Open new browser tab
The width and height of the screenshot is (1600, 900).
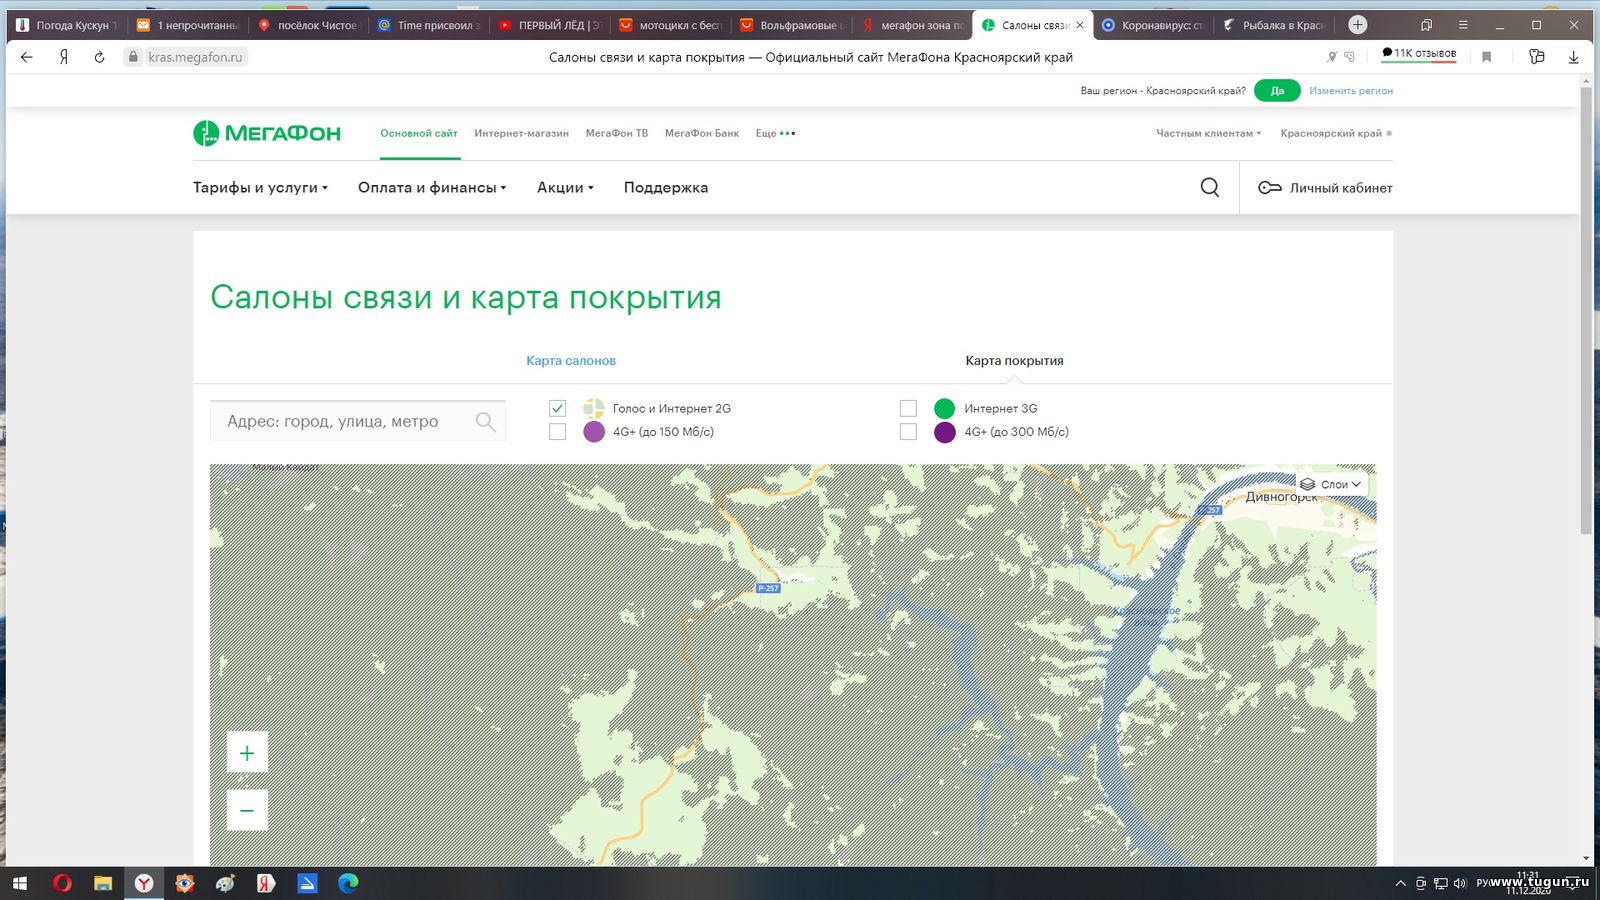1357,25
